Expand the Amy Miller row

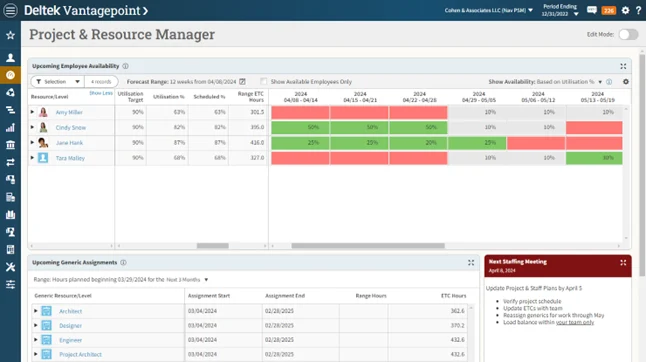pos(32,112)
